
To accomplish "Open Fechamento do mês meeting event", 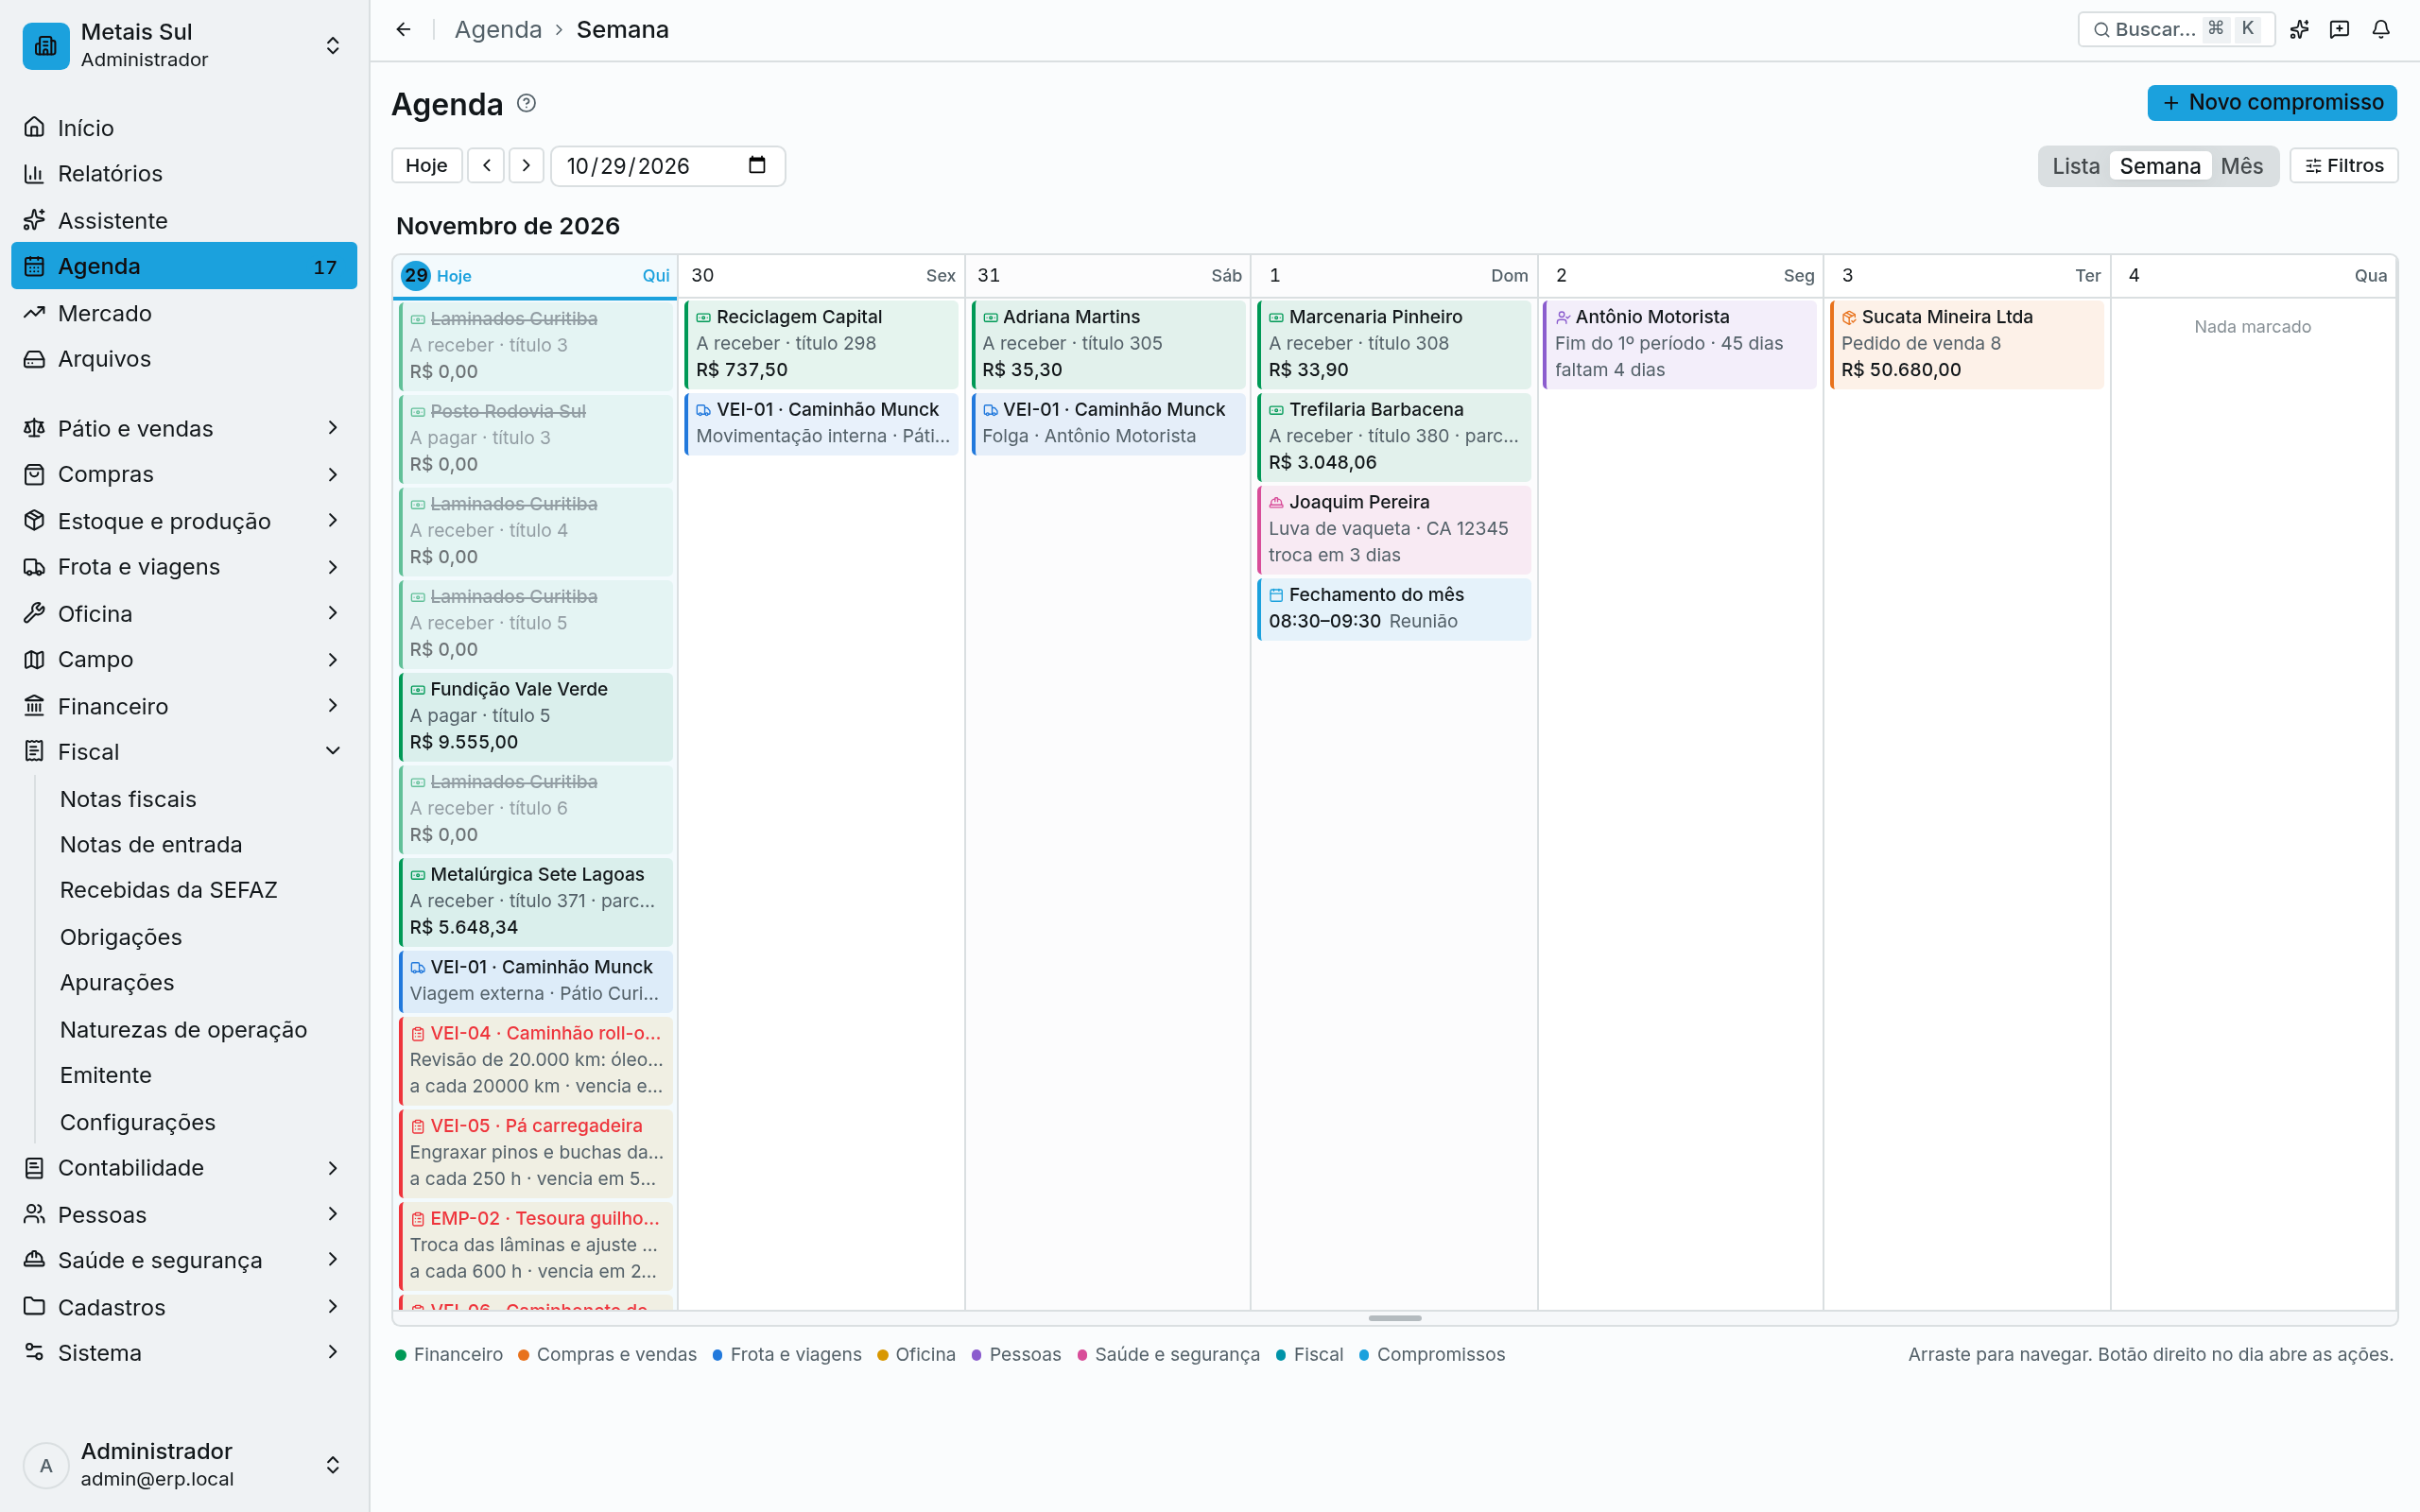I will pos(1394,608).
